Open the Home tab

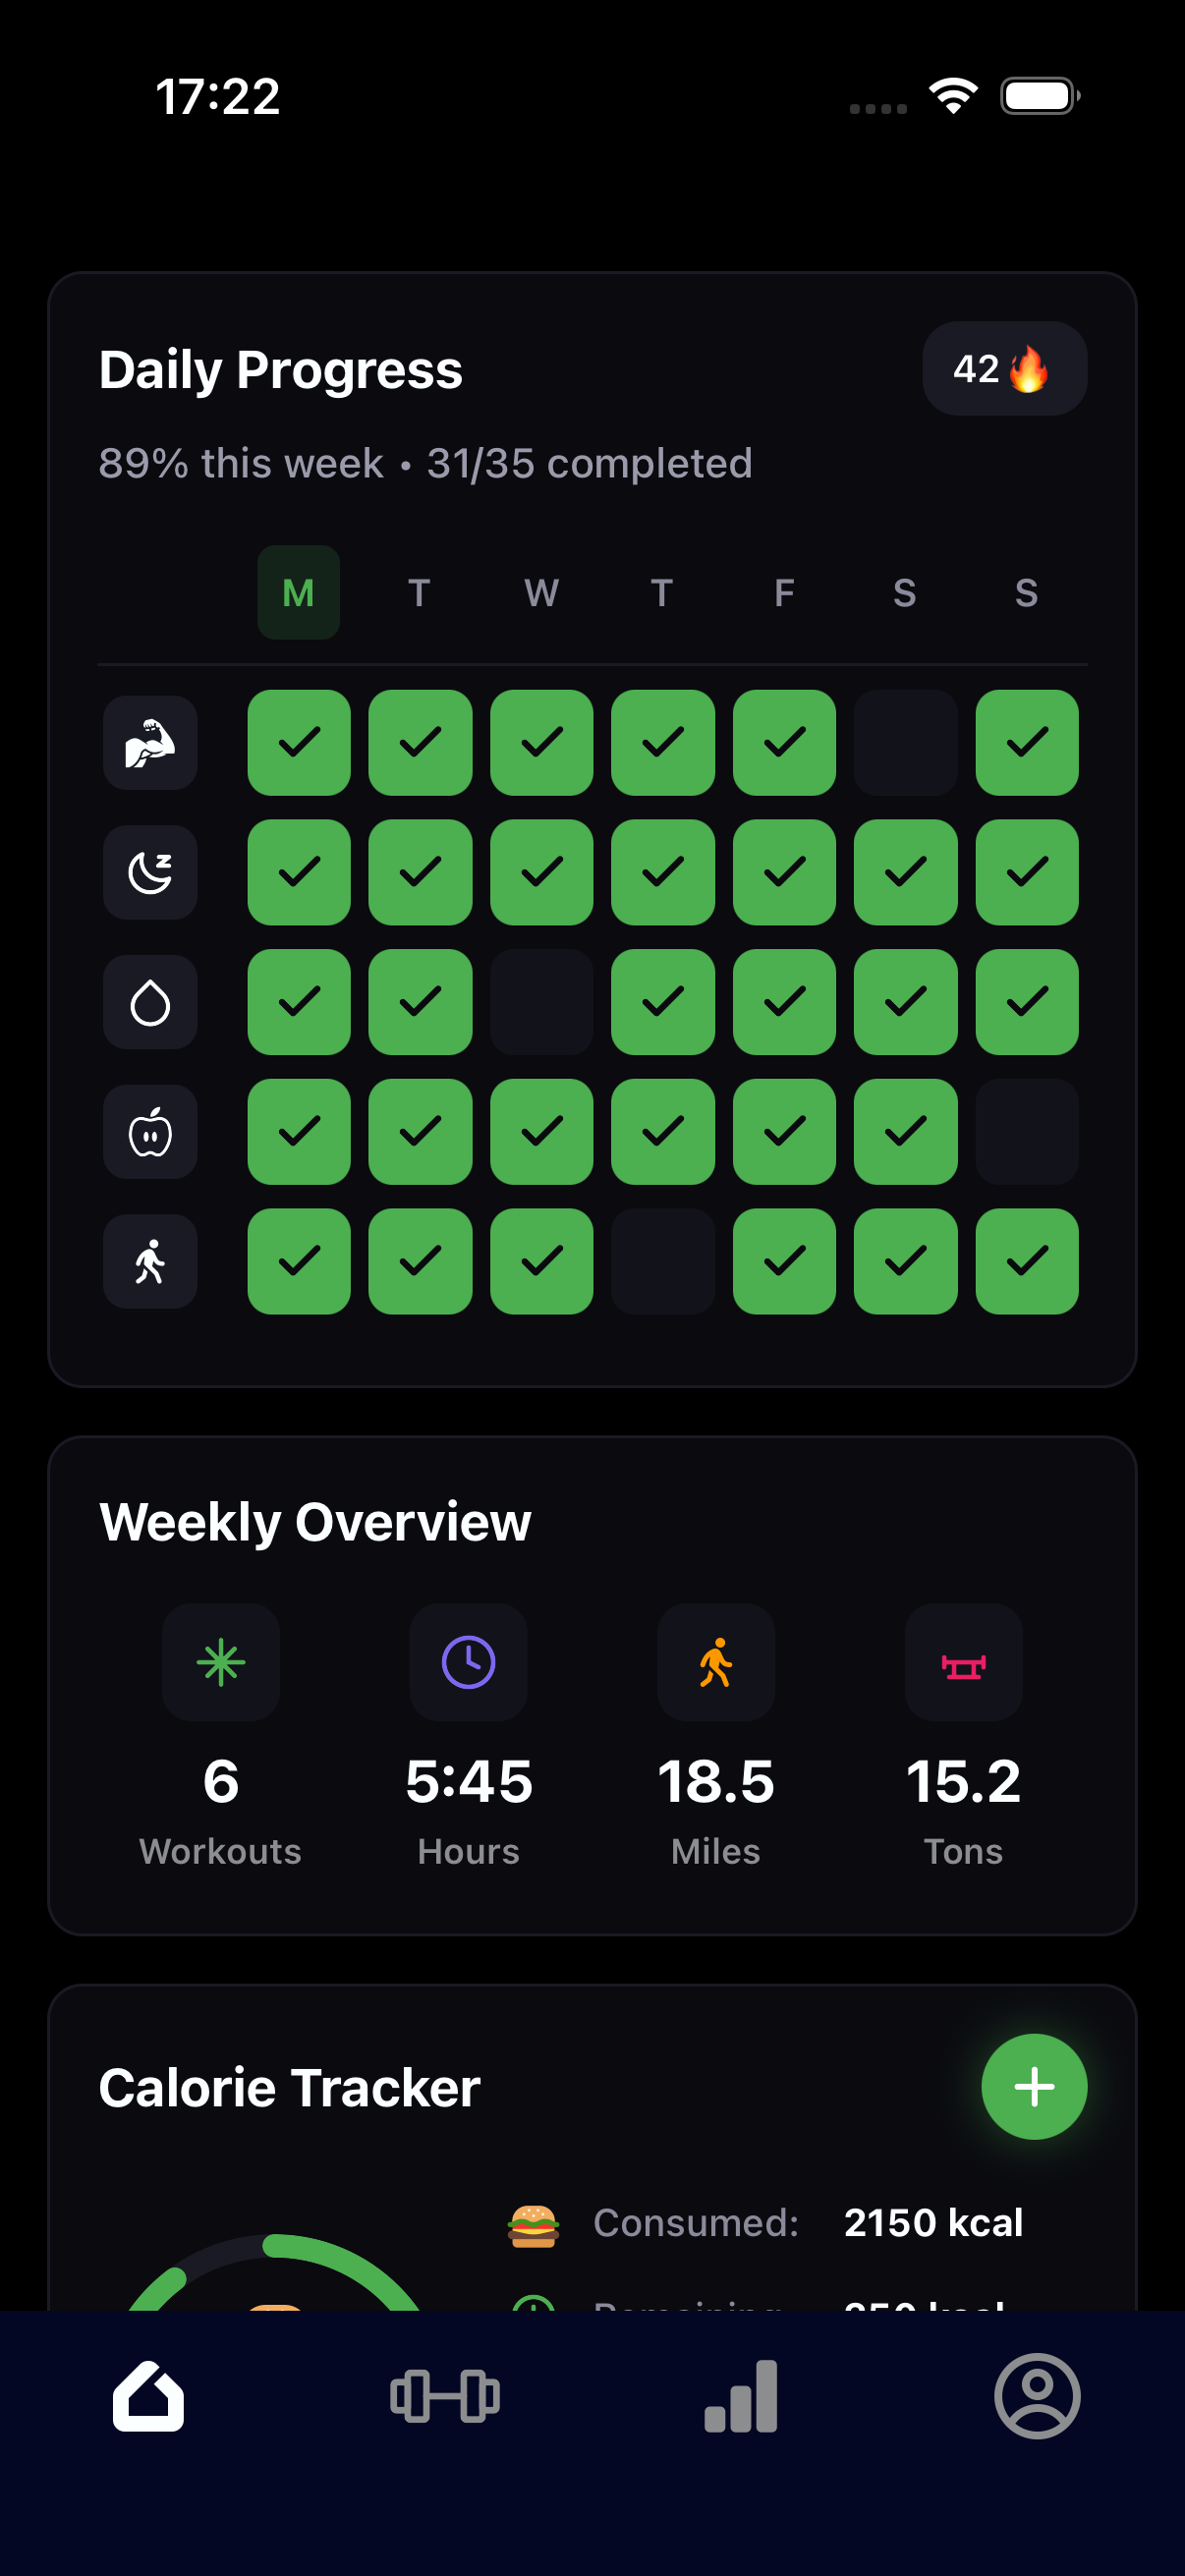[x=148, y=2396]
